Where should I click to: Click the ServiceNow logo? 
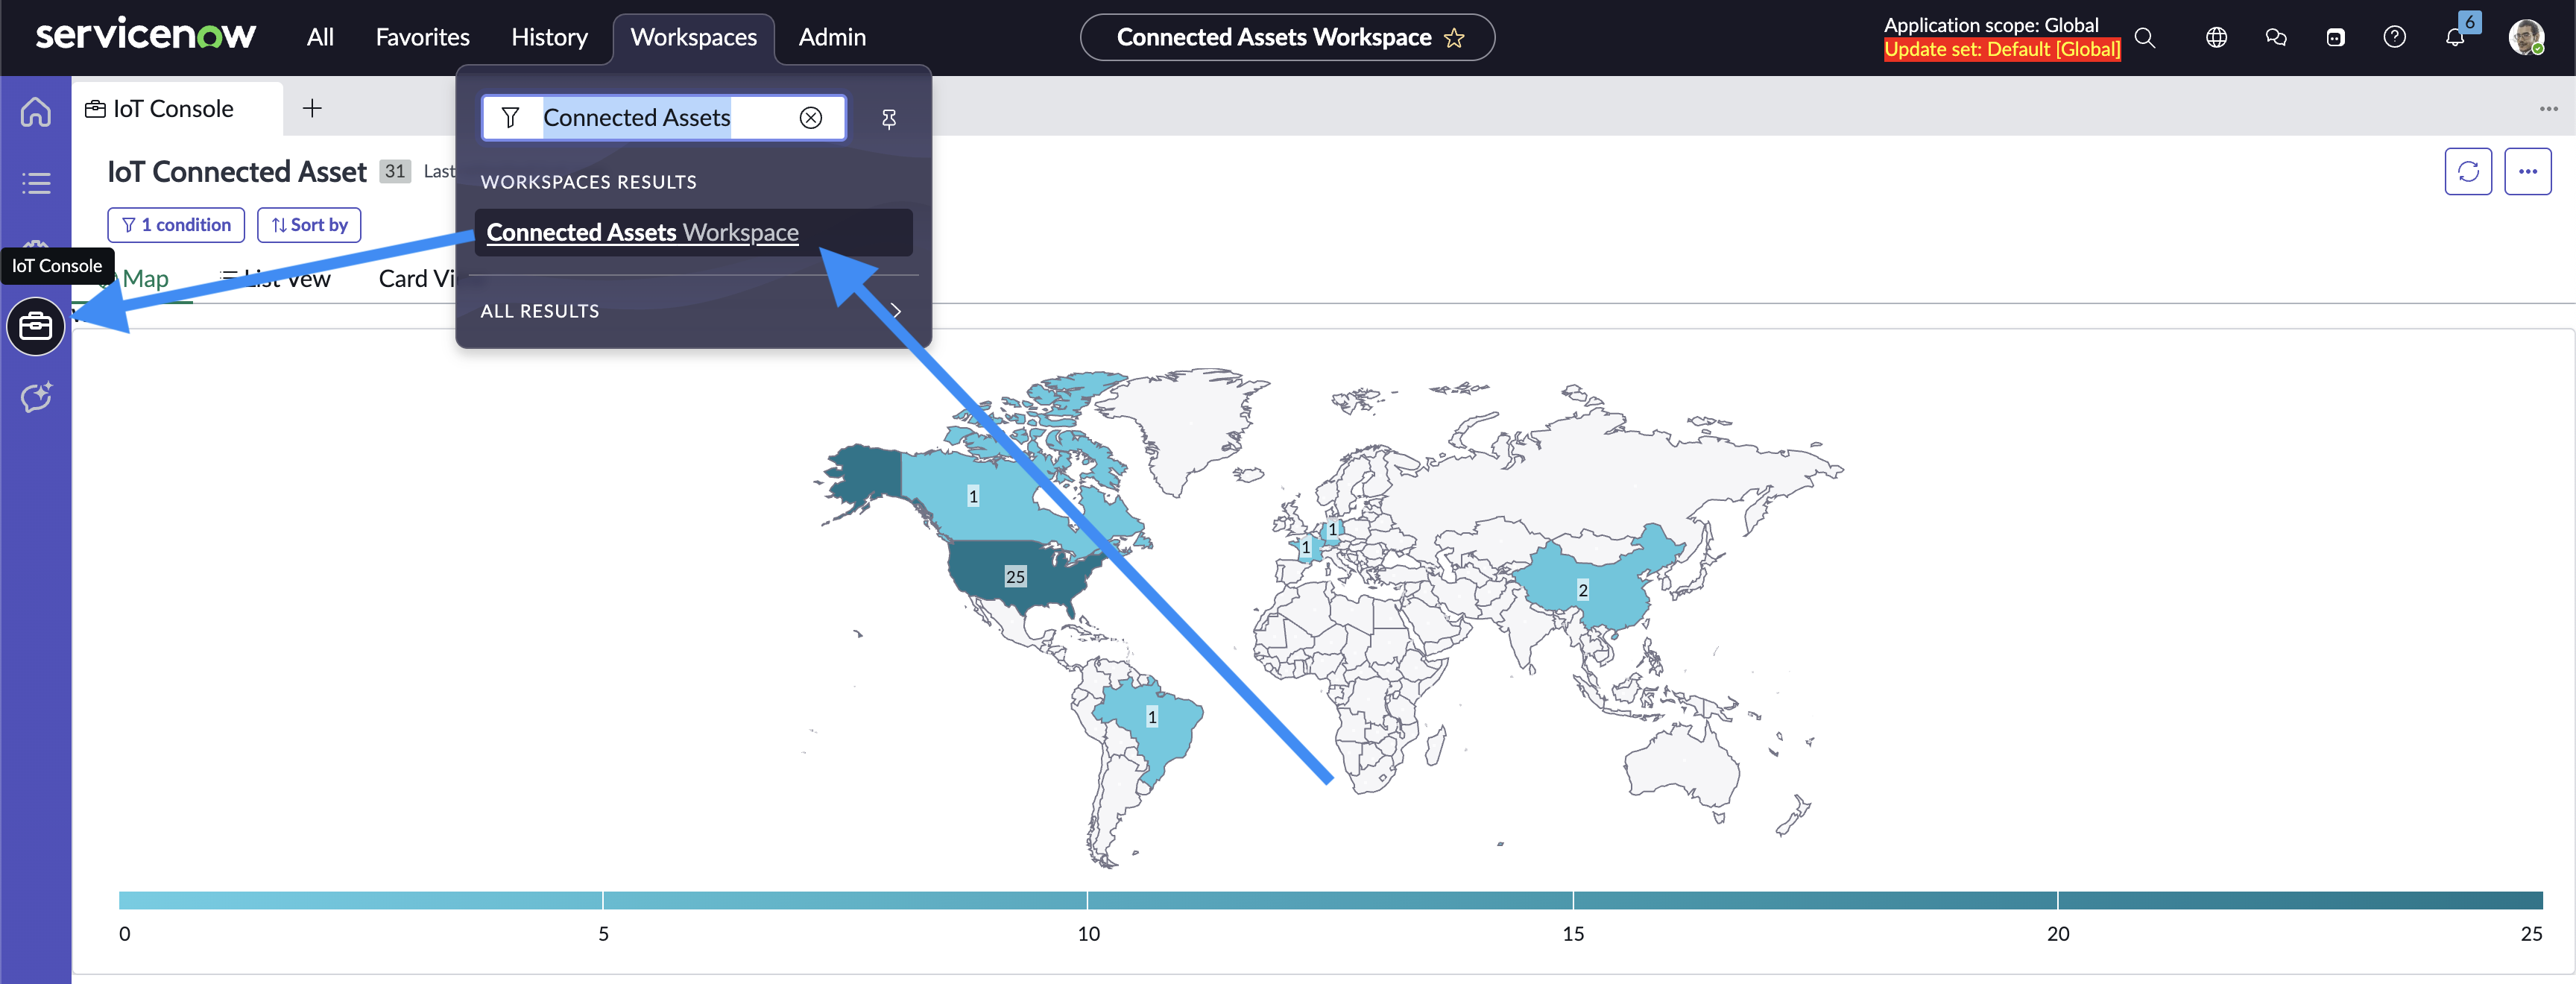click(146, 36)
